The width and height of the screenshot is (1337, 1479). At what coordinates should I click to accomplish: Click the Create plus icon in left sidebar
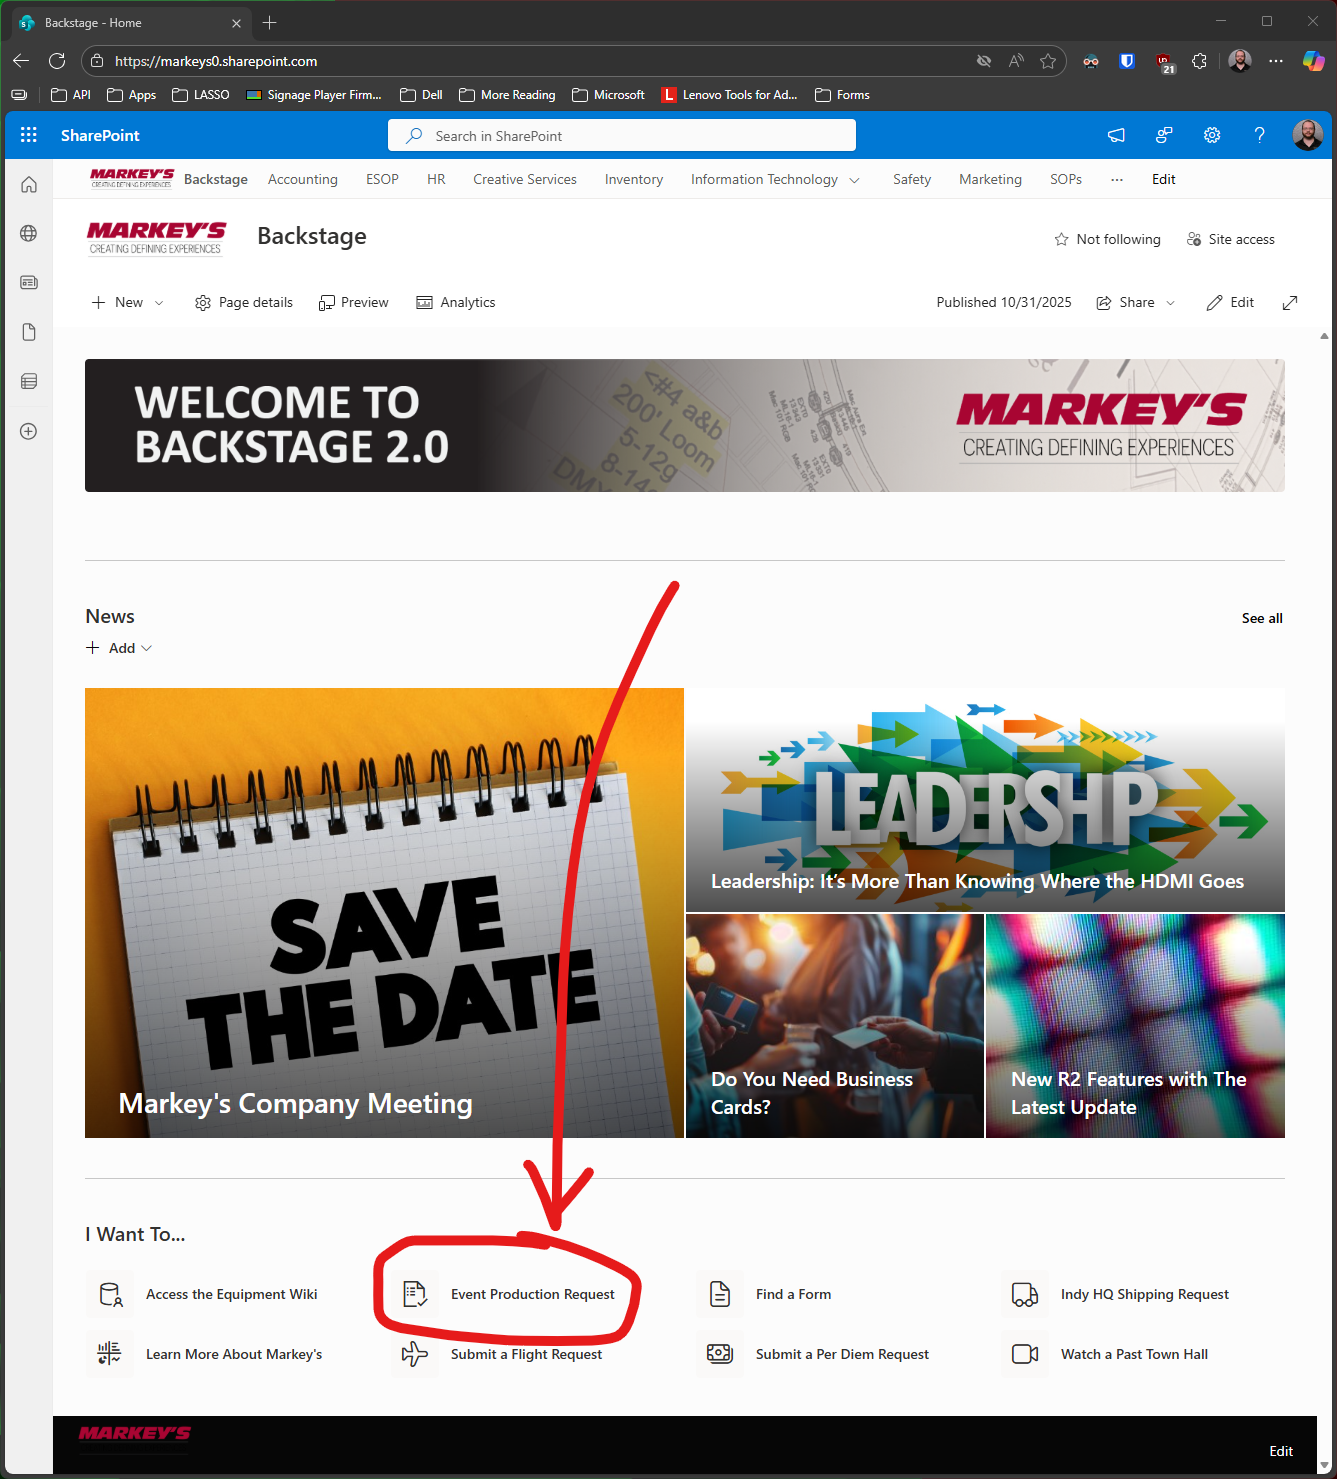coord(29,431)
